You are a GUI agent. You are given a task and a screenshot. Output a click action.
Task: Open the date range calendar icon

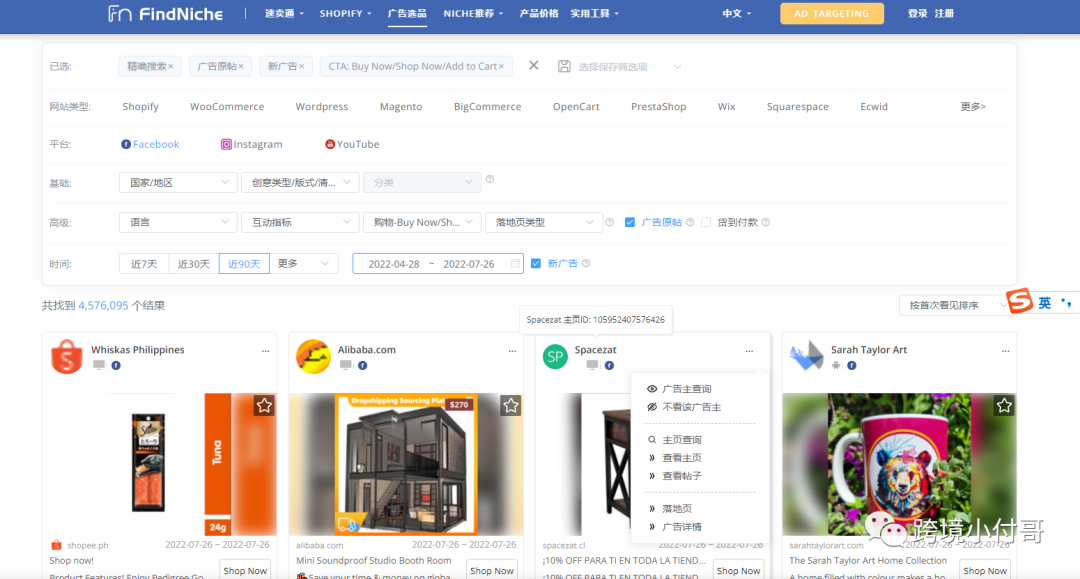click(515, 264)
